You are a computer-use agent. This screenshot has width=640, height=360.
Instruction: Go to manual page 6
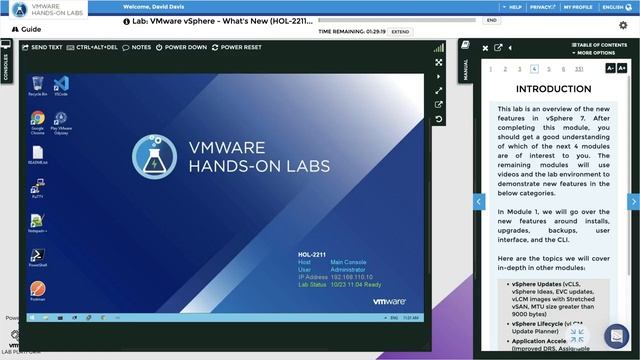coord(563,69)
